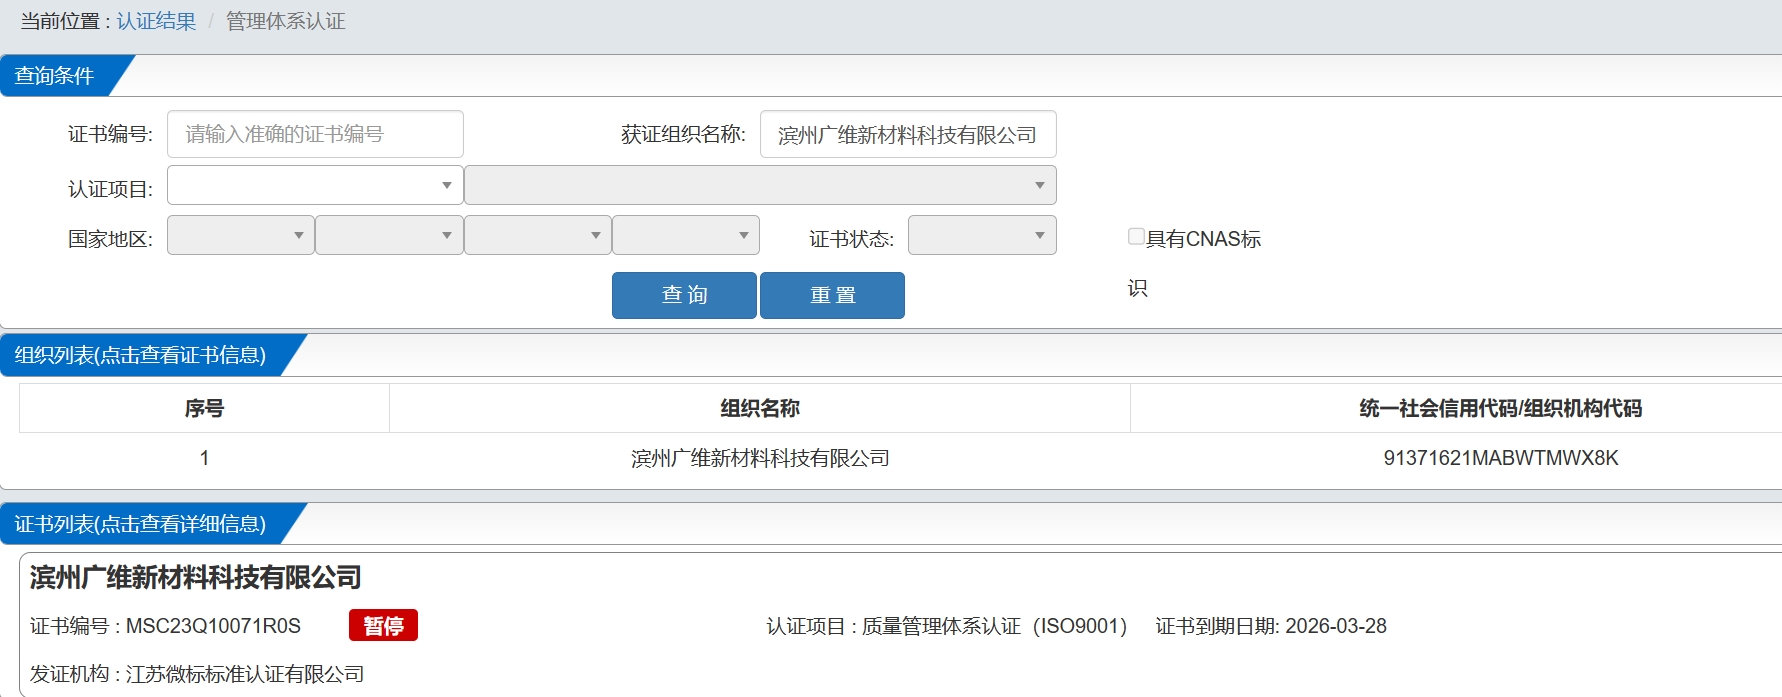Viewport: 1782px width, 697px height.
Task: Open the 证书状态 dropdown
Action: 982,235
